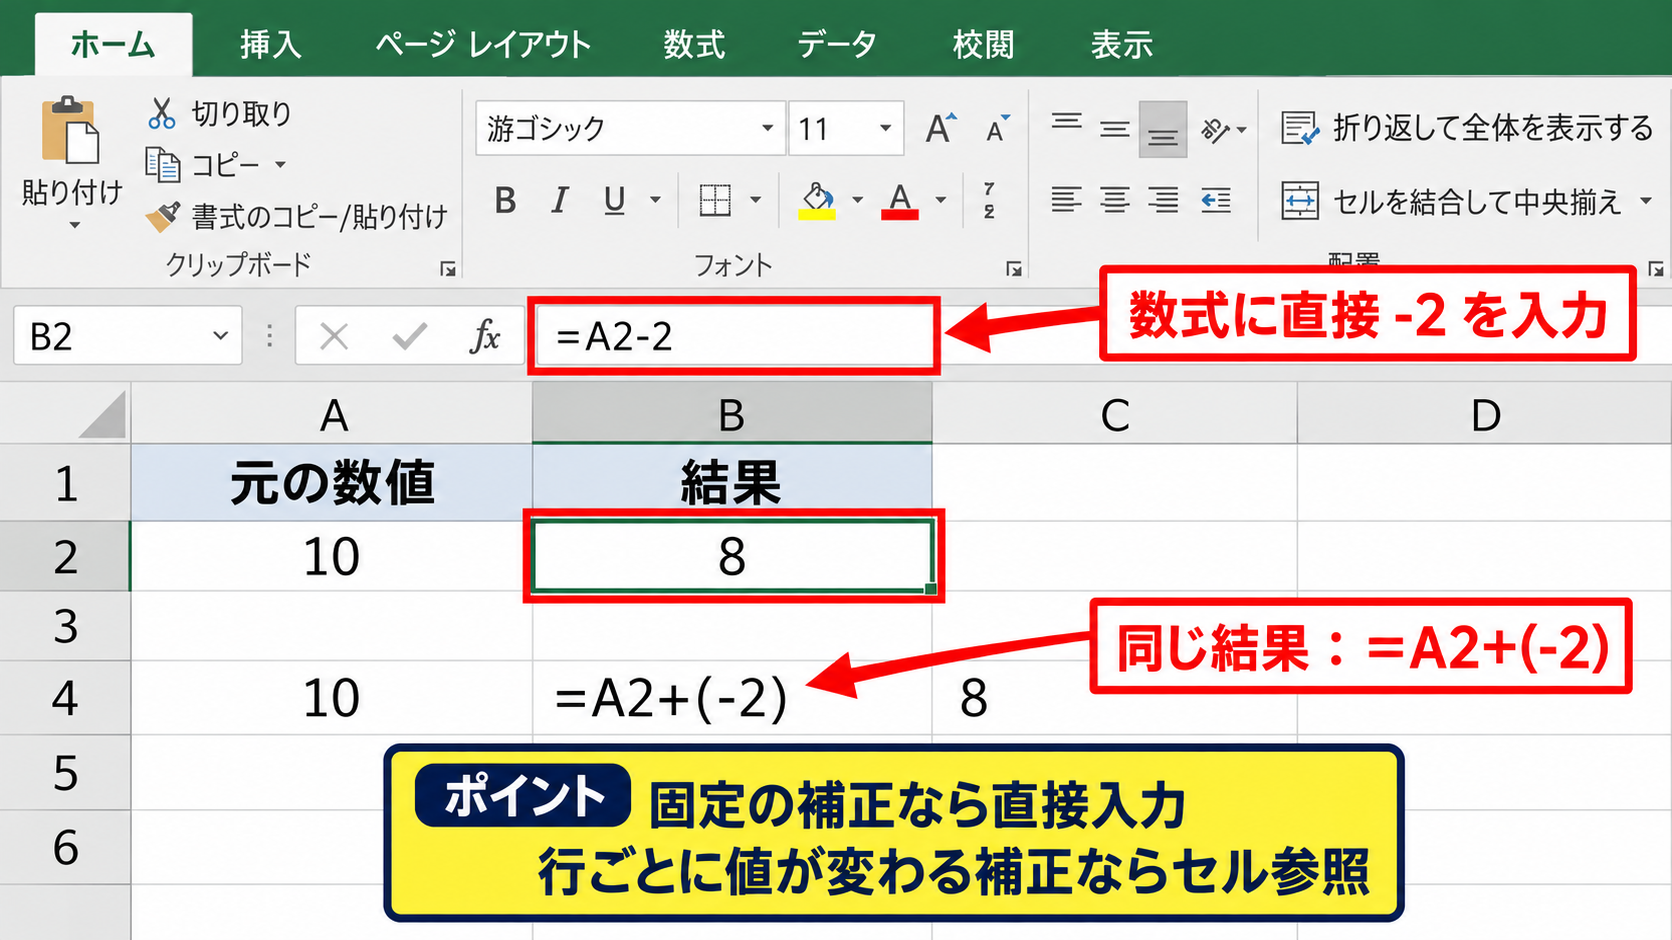Confirm formula entry with checkmark
This screenshot has width=1672, height=940.
tap(410, 337)
